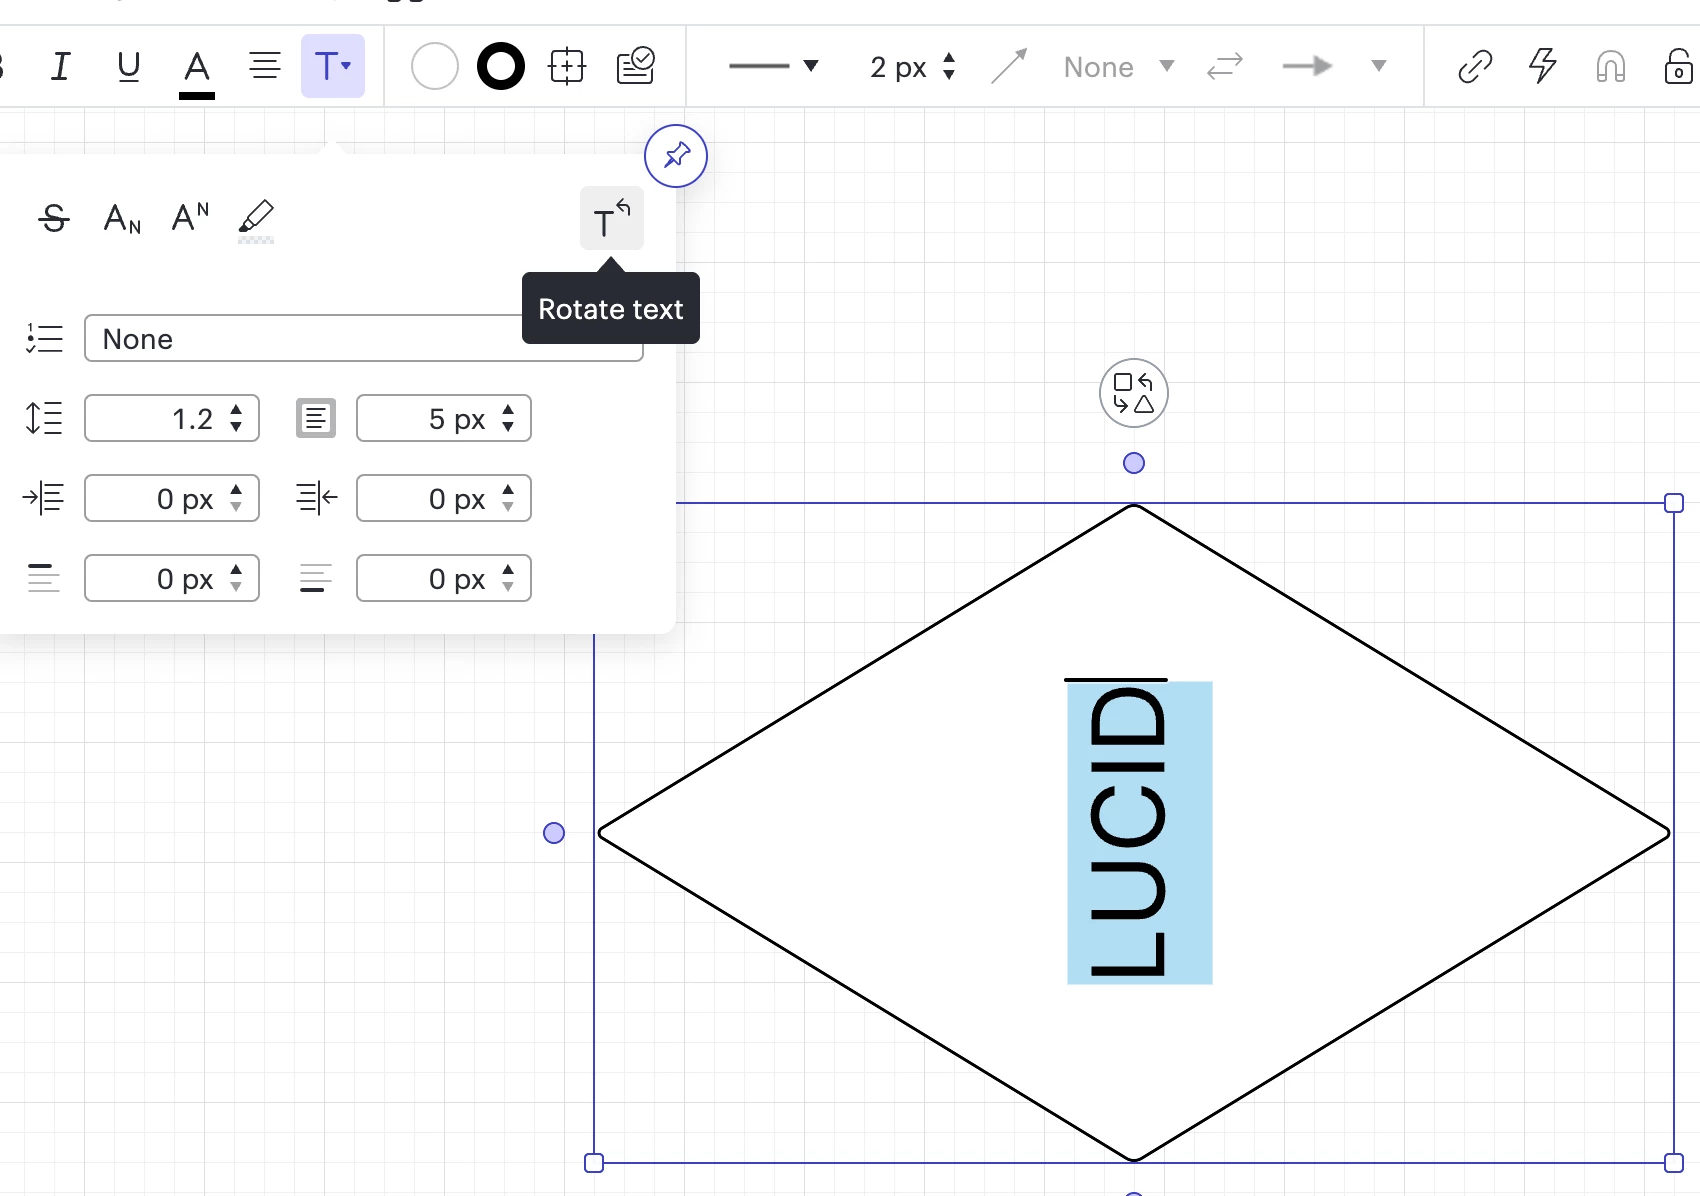1700x1196 pixels.
Task: Click the space before paragraph icon
Action: coord(44,578)
